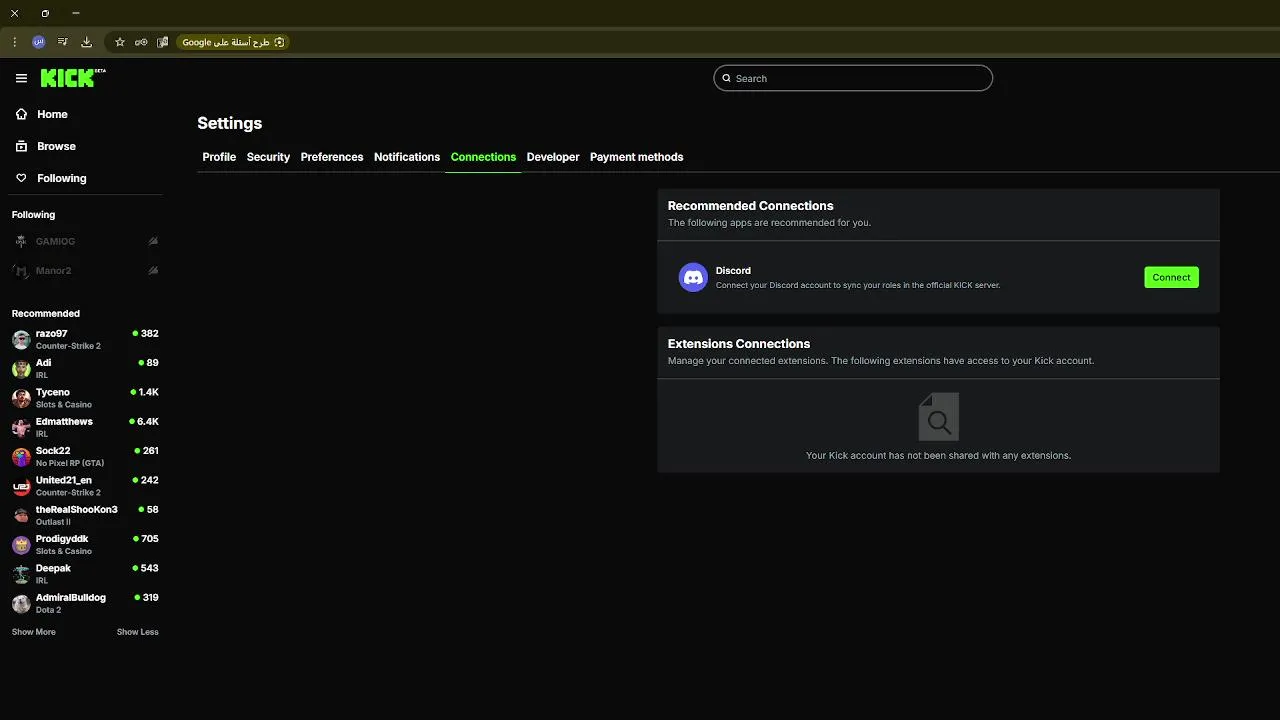This screenshot has width=1280, height=720.
Task: Open Deepak's channel avatar
Action: click(x=21, y=574)
